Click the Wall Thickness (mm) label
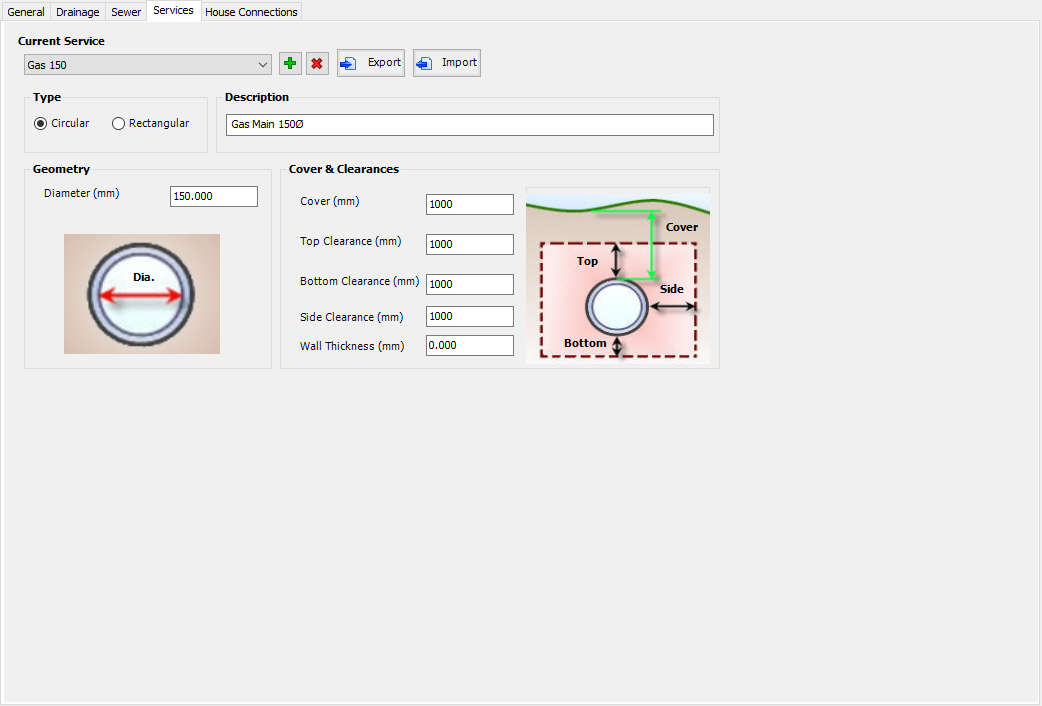Screen dimensions: 1042x706 352,346
